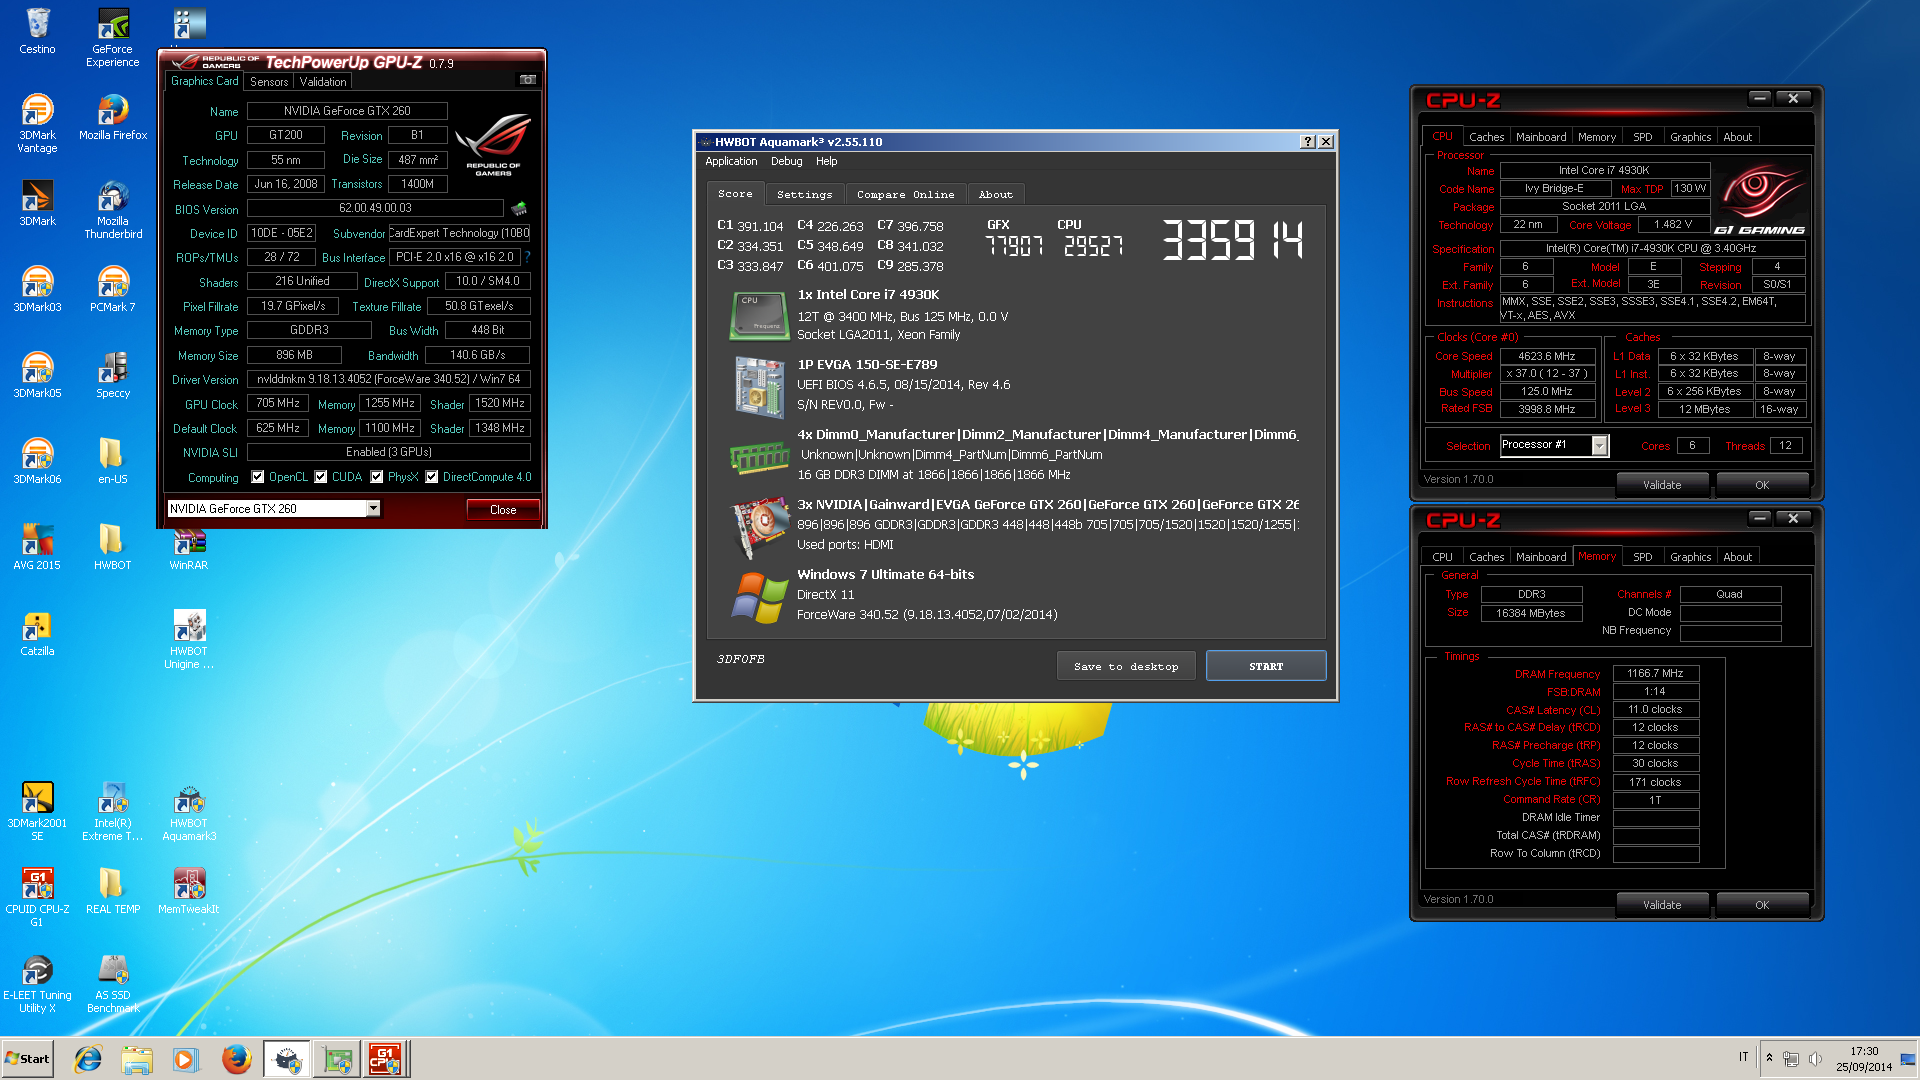The image size is (1920, 1080).
Task: Save the BIOS using the chip icon
Action: click(x=519, y=209)
